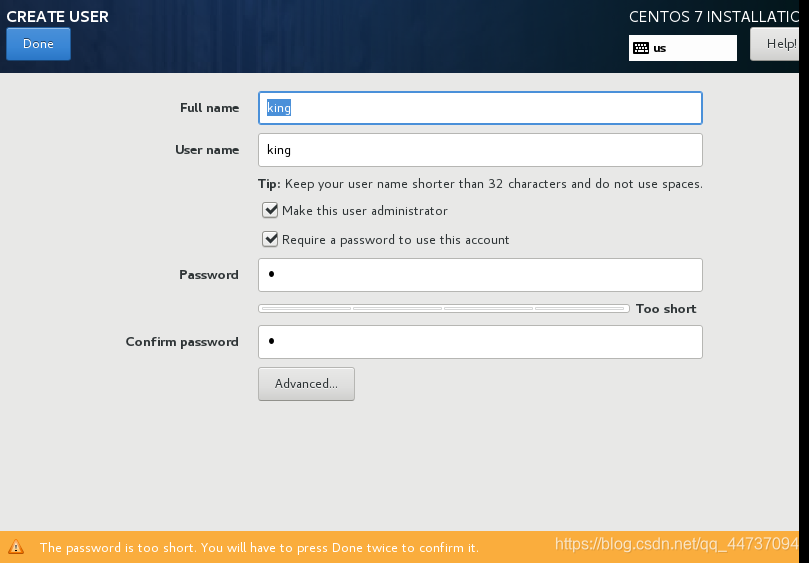
Task: Toggle Make this user administrator checkbox
Action: click(x=270, y=210)
